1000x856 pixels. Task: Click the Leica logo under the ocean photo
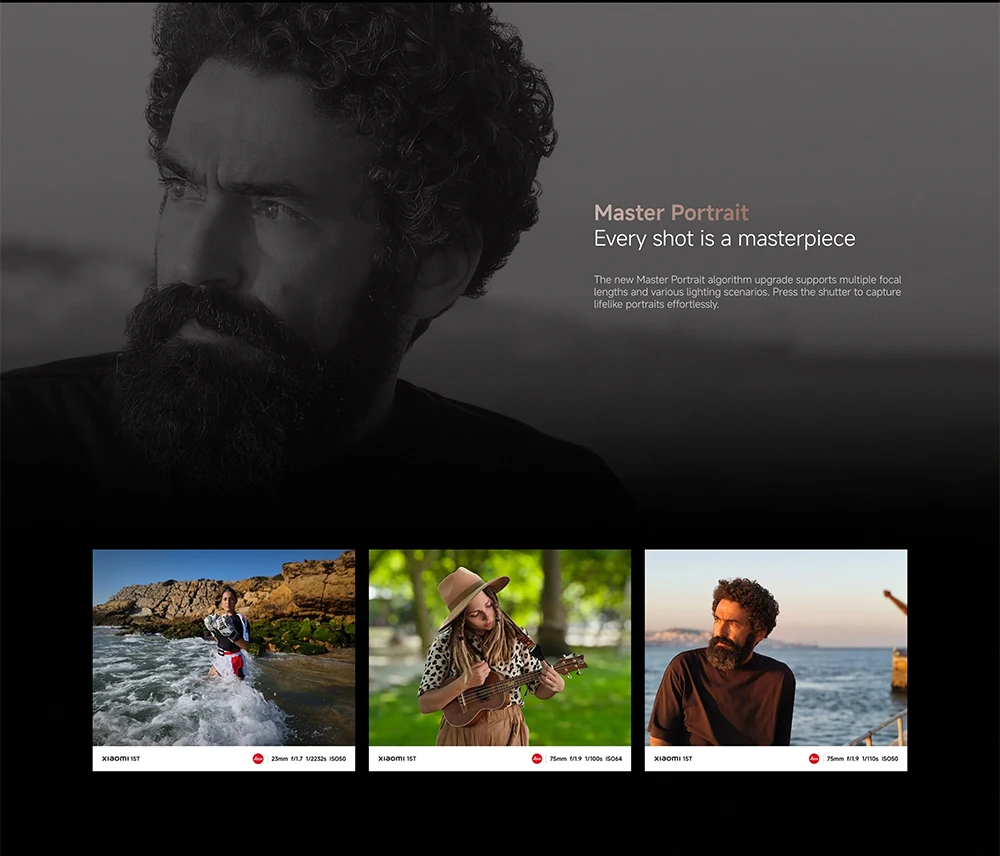coord(258,758)
